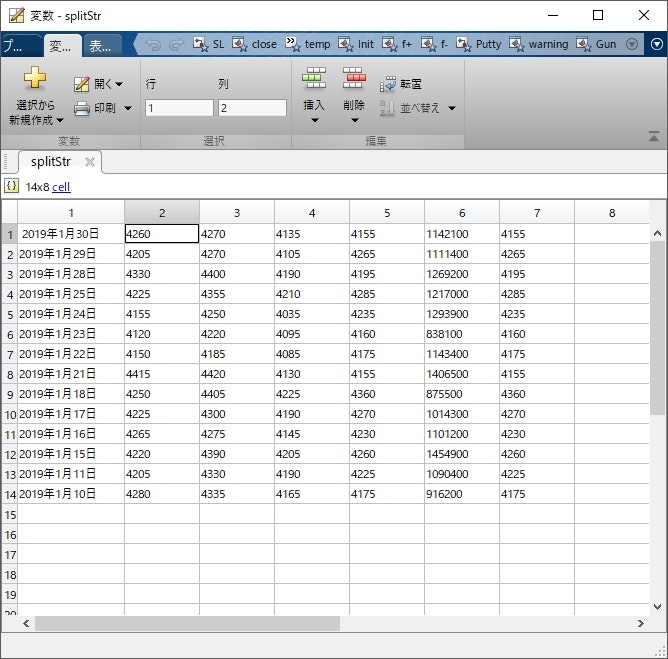The image size is (668, 659).
Task: Select column header 6
Action: 462,213
